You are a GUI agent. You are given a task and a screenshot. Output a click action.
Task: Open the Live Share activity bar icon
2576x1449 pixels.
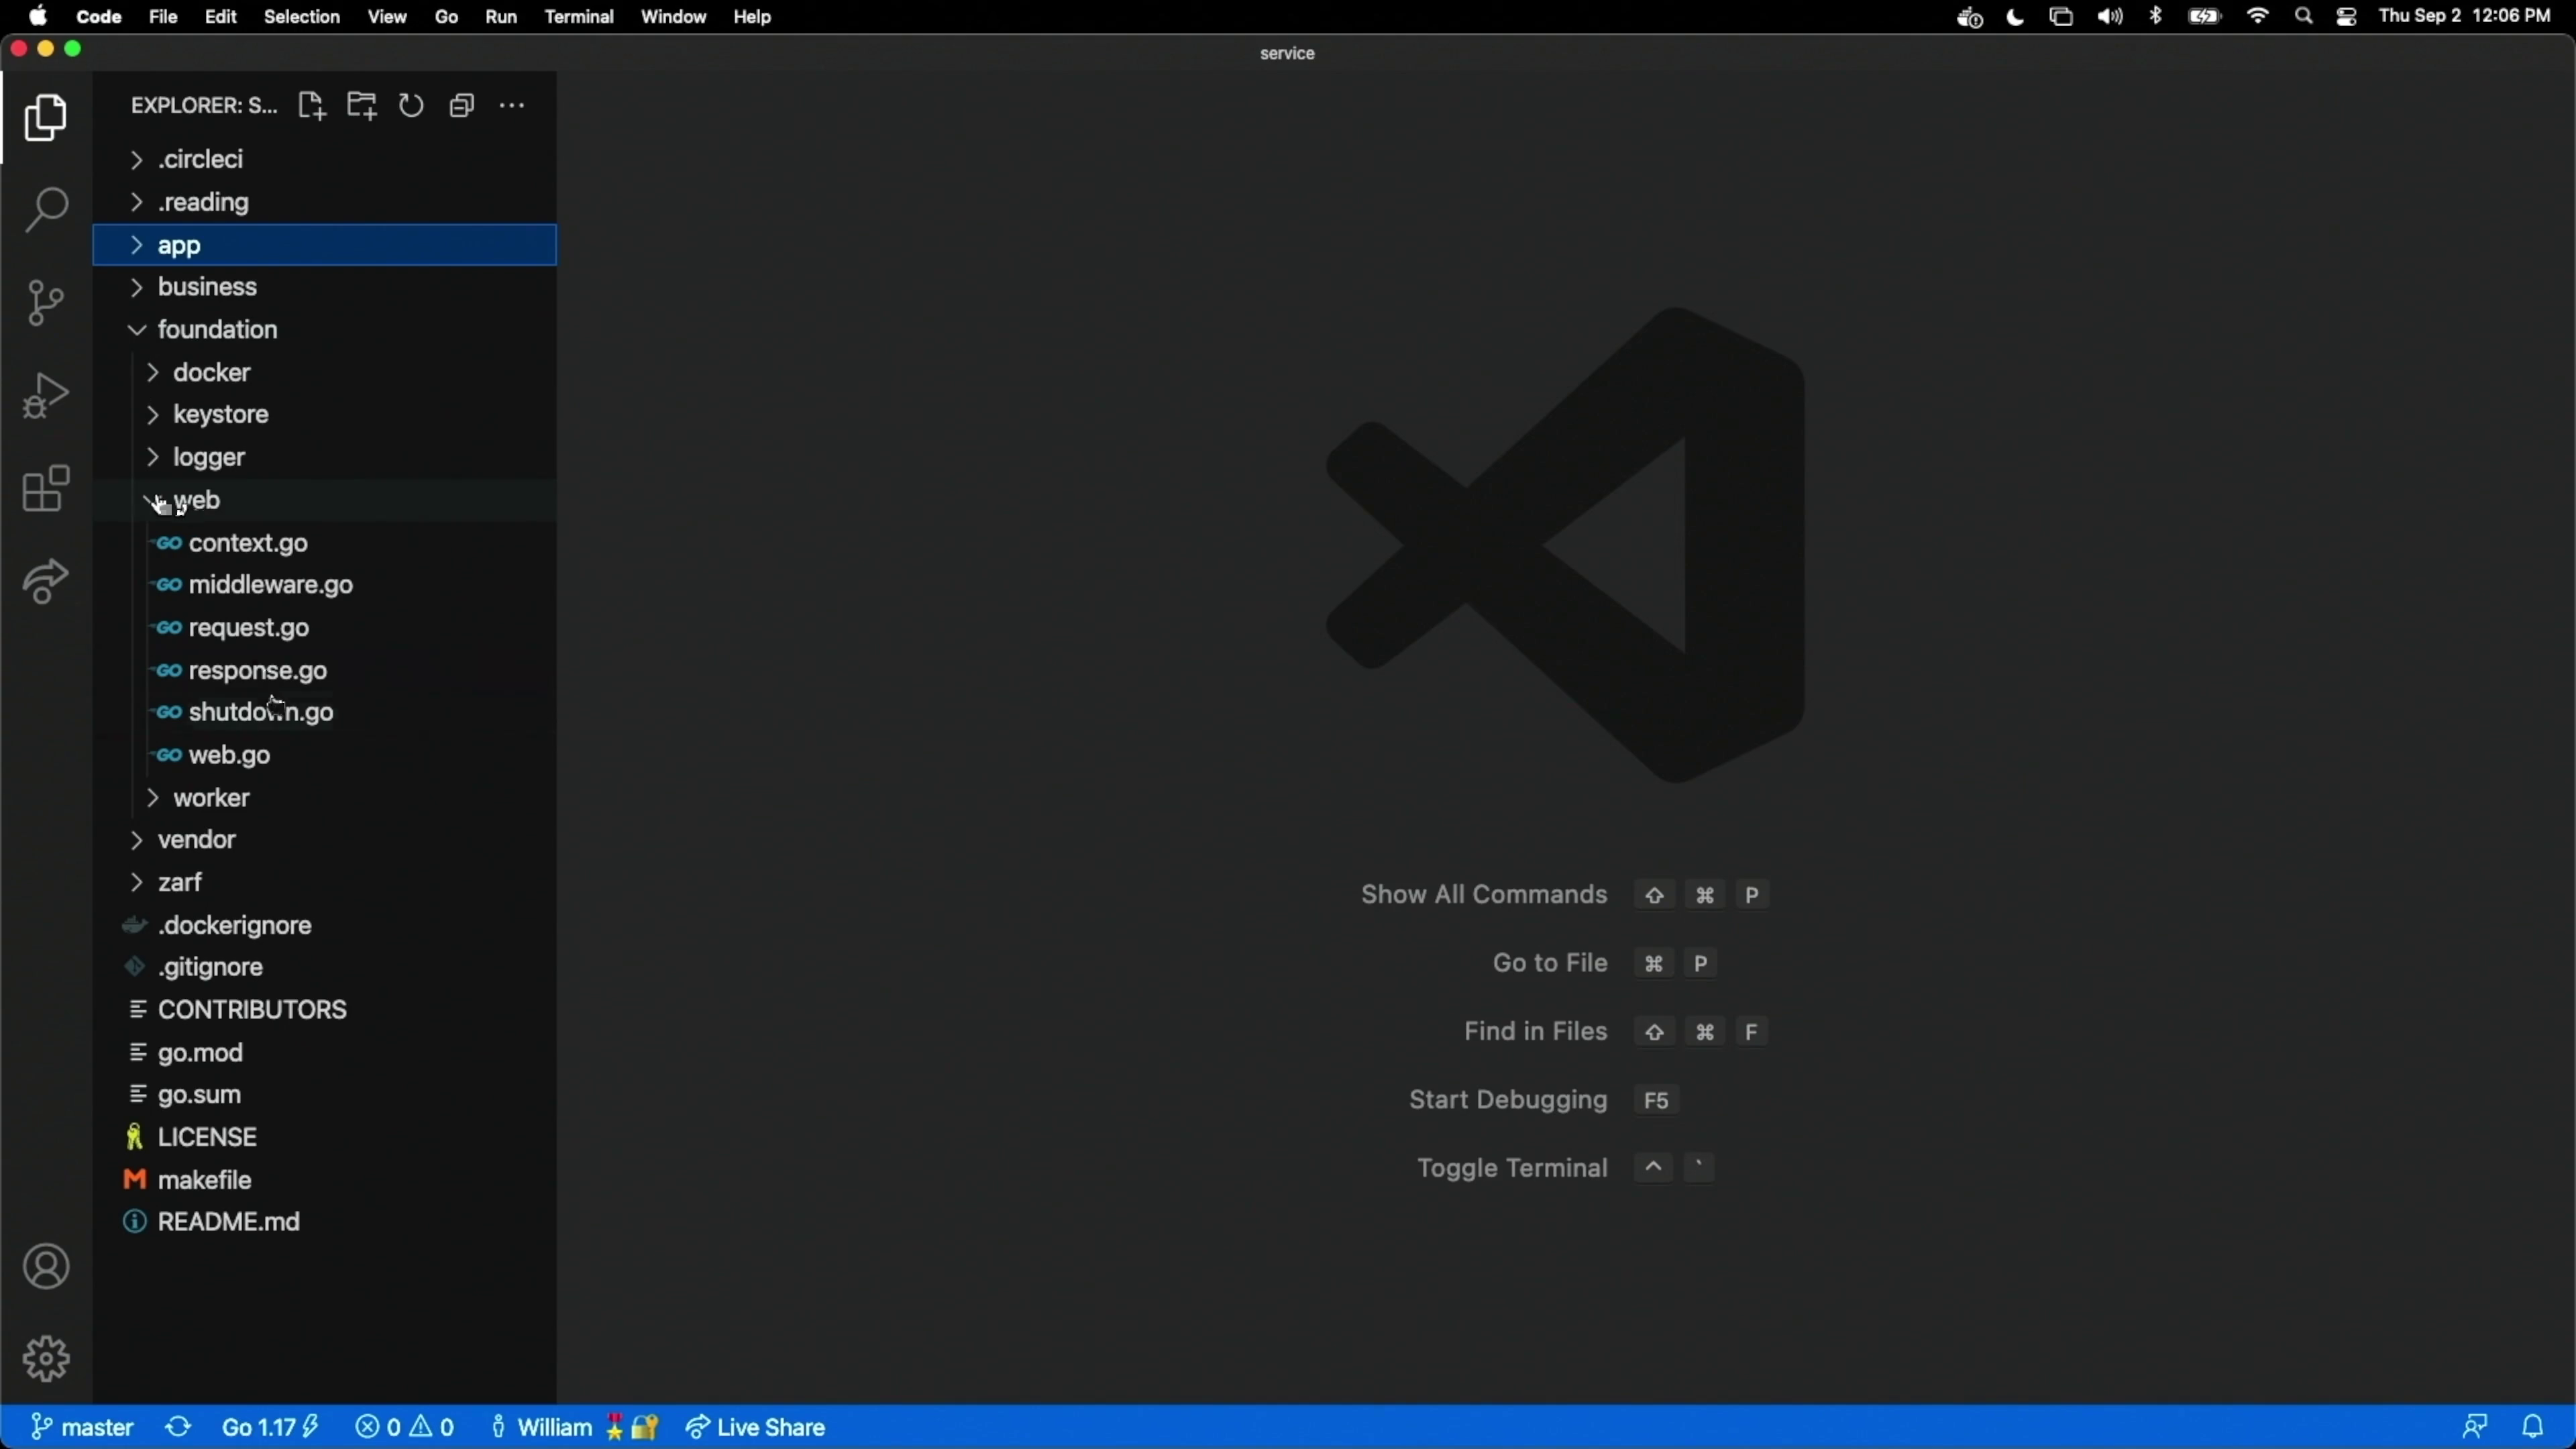[46, 581]
